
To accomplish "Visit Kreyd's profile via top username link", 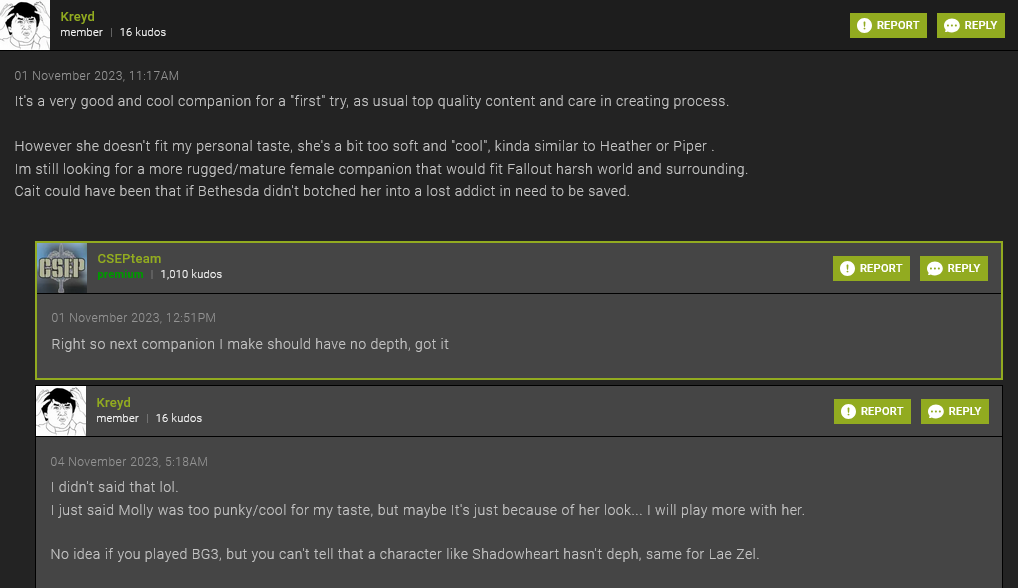I will [77, 17].
